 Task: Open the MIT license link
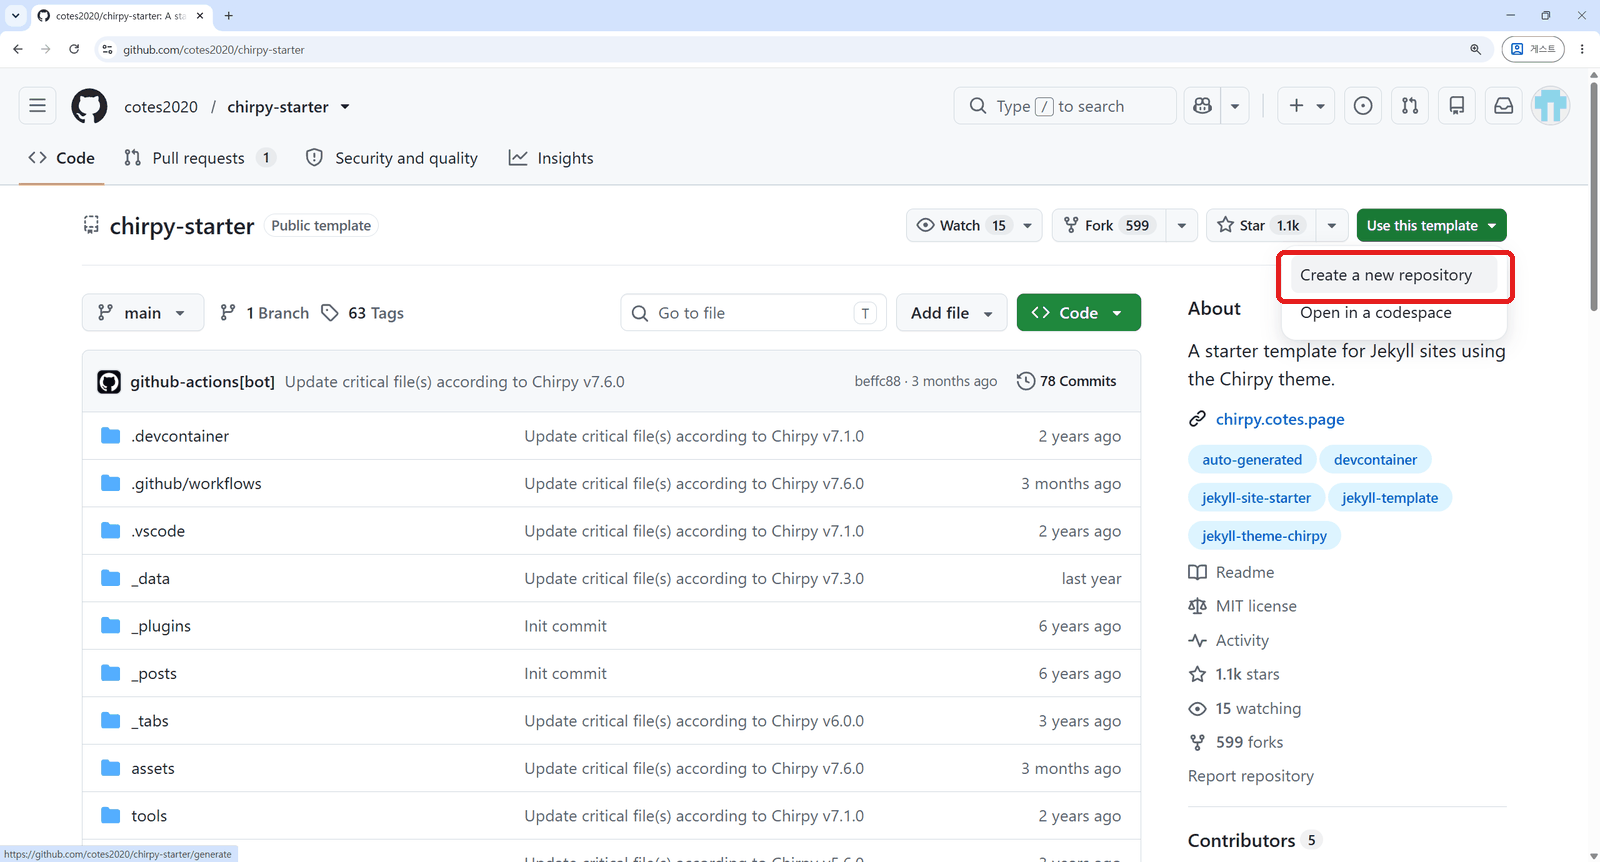(x=1256, y=606)
